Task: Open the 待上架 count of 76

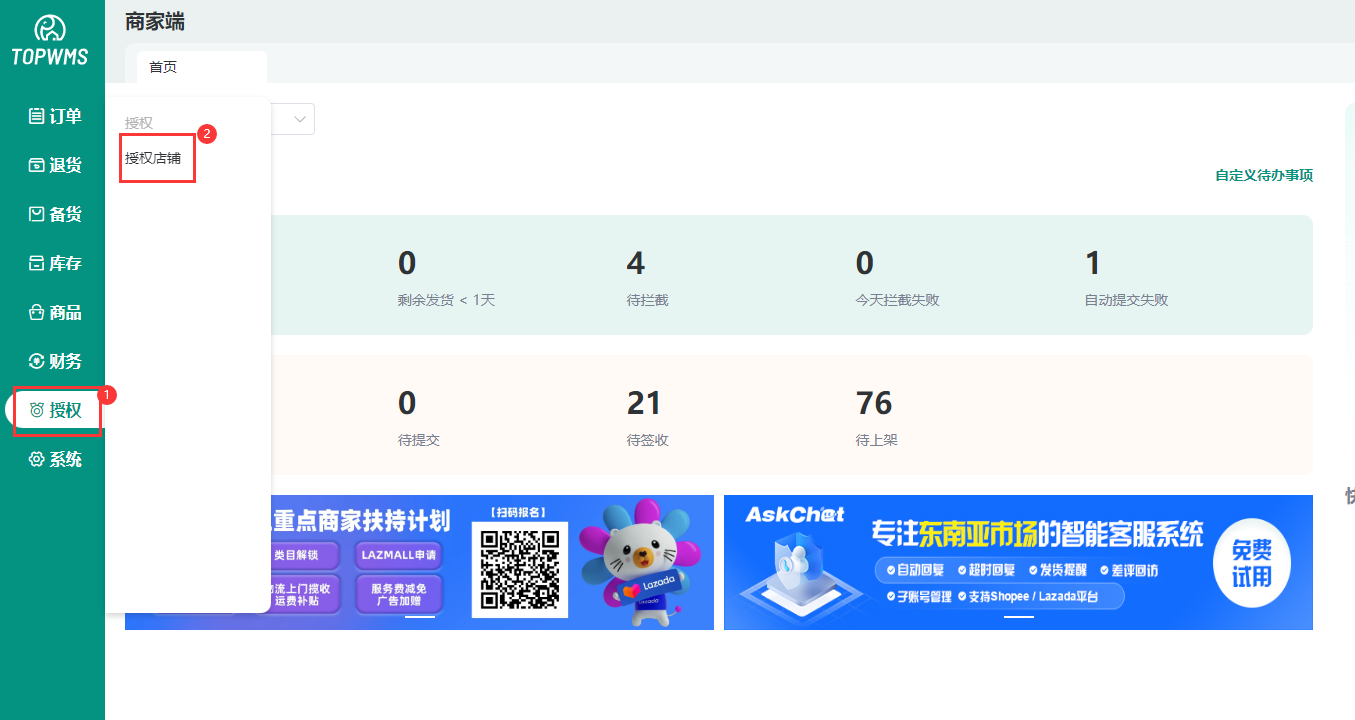Action: point(873,404)
